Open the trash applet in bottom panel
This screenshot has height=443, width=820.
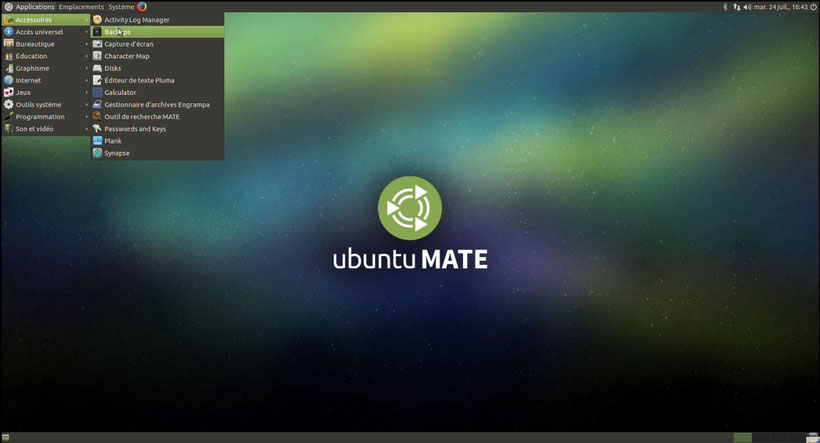(x=812, y=437)
